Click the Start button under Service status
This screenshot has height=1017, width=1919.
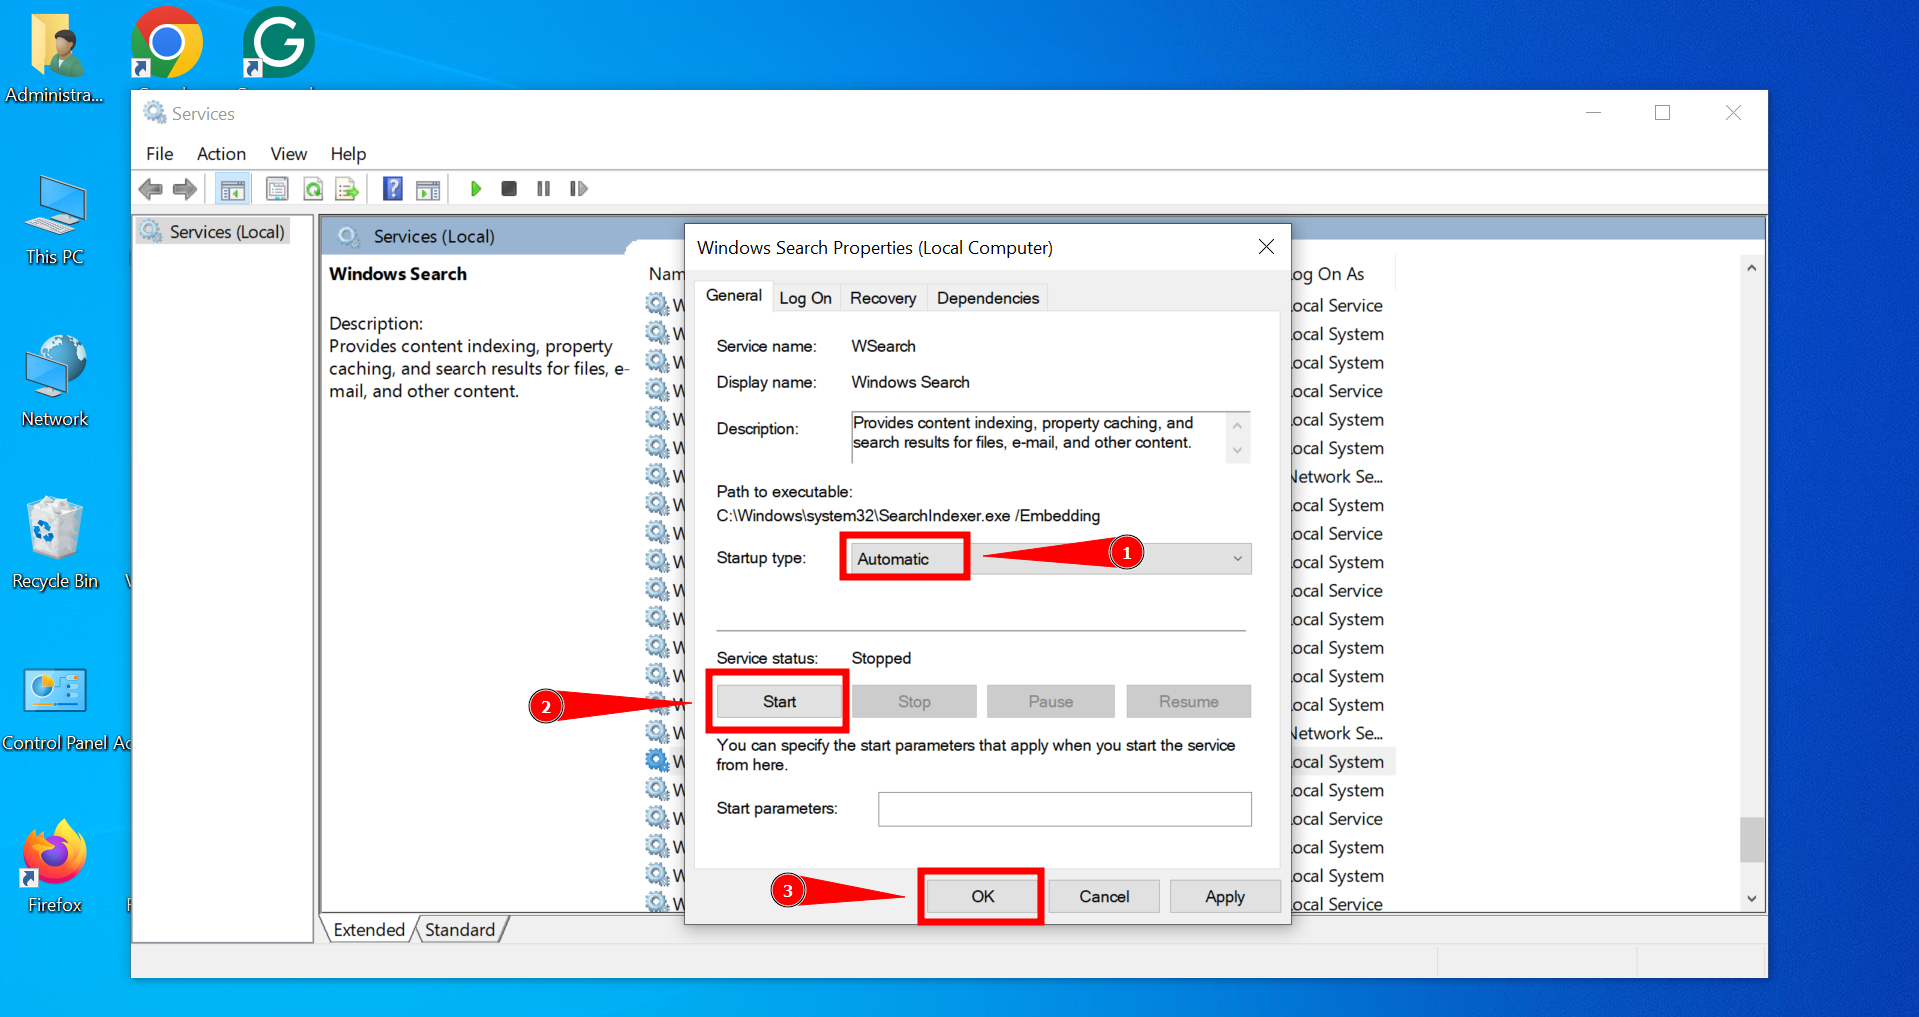779,702
